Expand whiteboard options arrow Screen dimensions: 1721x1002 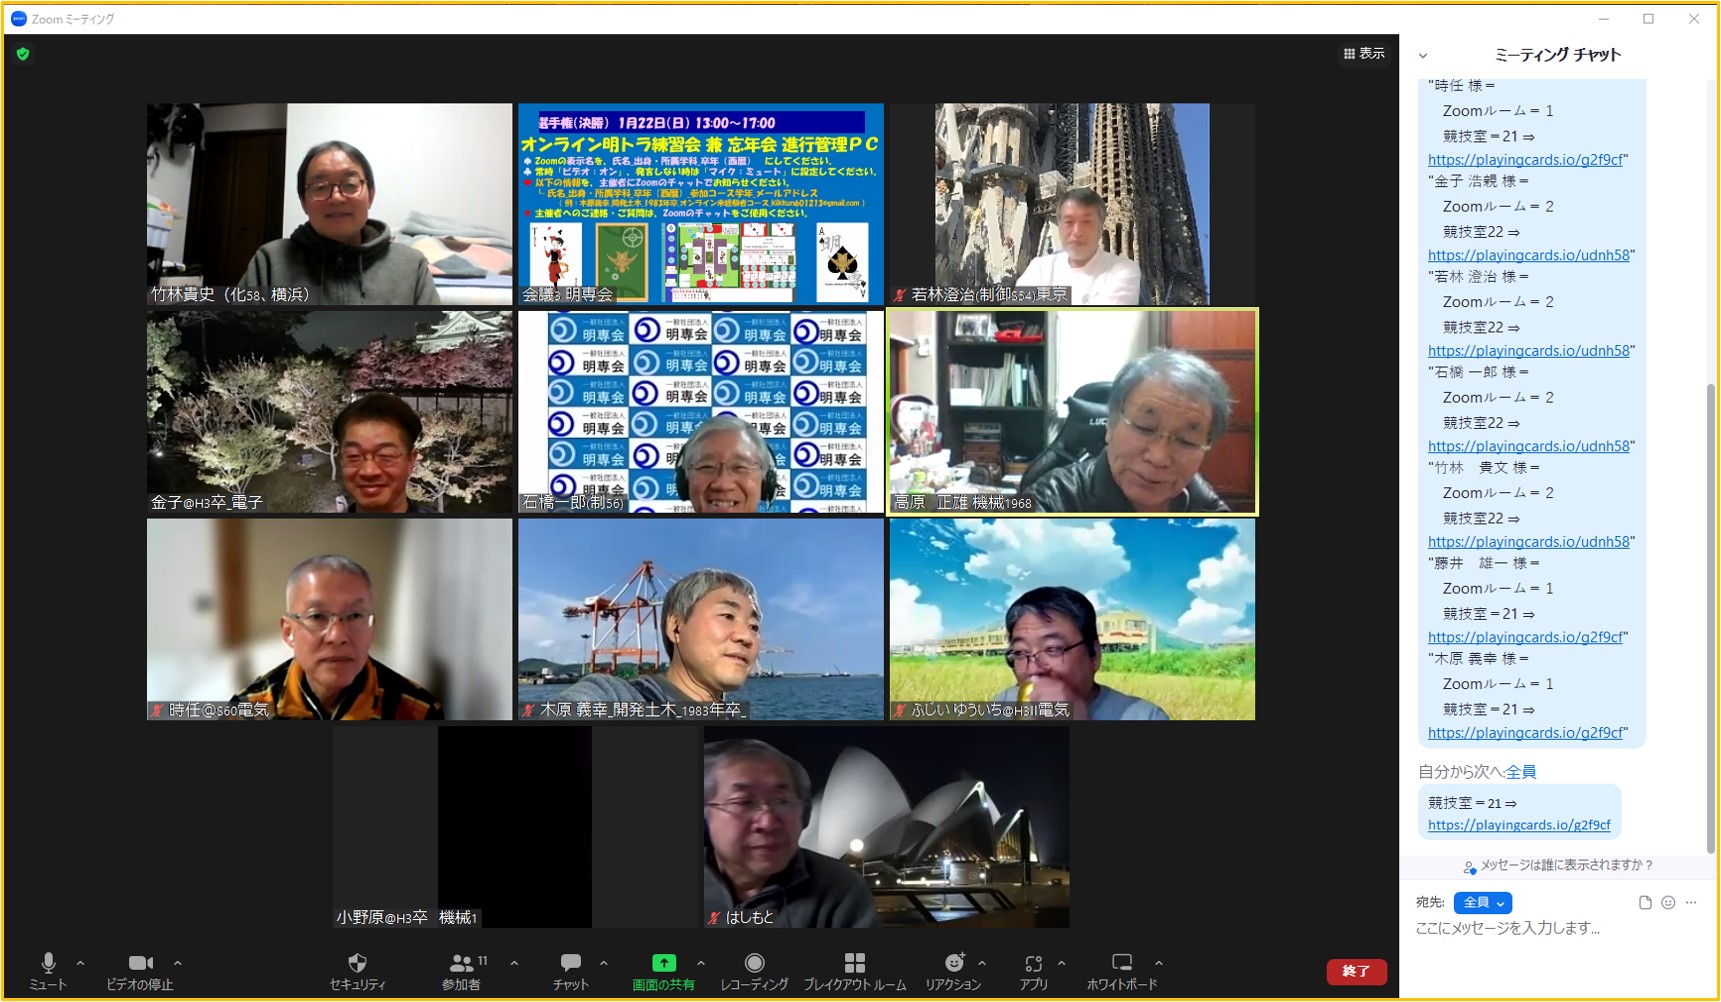tap(1158, 963)
